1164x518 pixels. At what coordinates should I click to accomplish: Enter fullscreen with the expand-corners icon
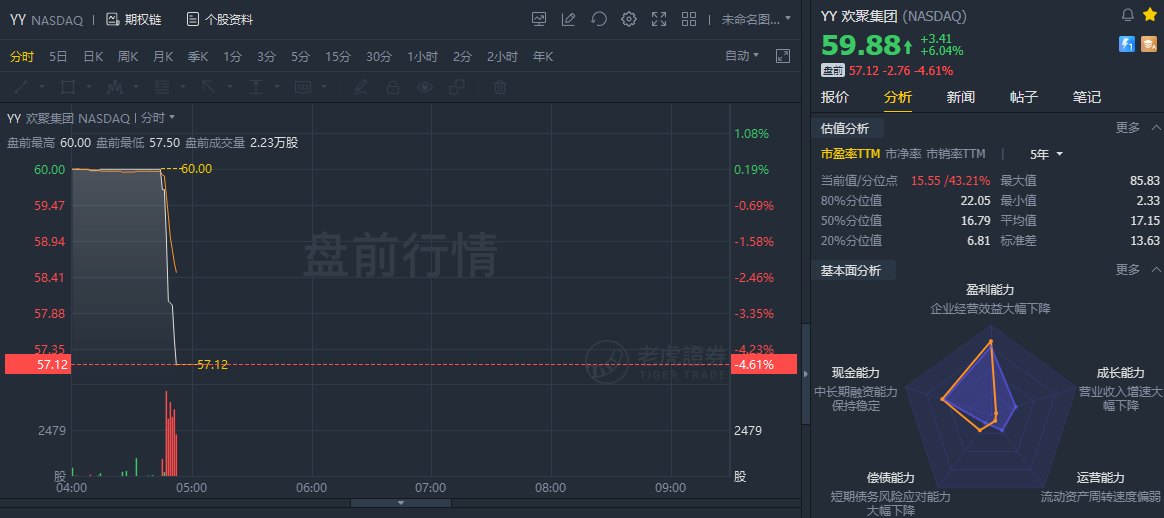click(x=658, y=19)
